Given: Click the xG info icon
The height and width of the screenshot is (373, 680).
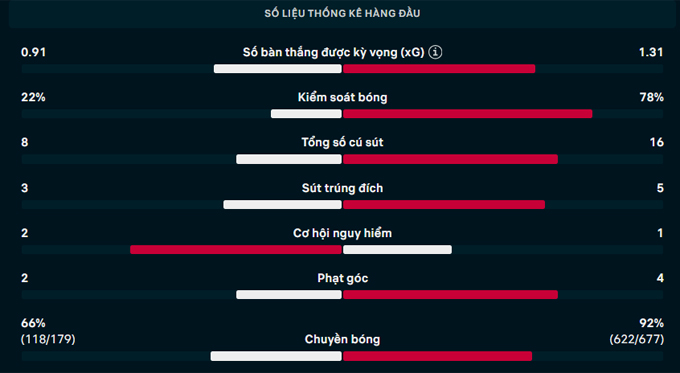Looking at the screenshot, I should tap(435, 52).
